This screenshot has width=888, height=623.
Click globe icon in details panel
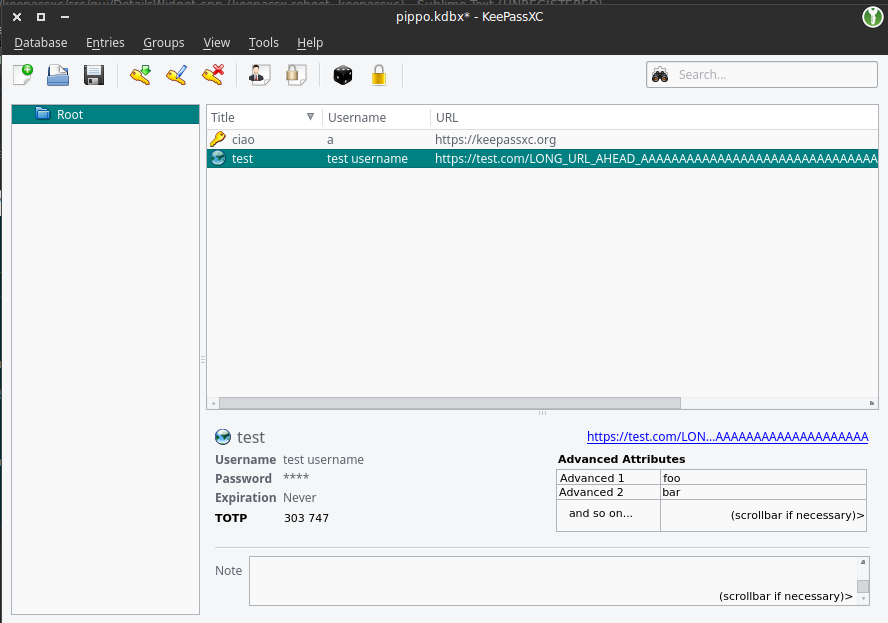point(223,437)
